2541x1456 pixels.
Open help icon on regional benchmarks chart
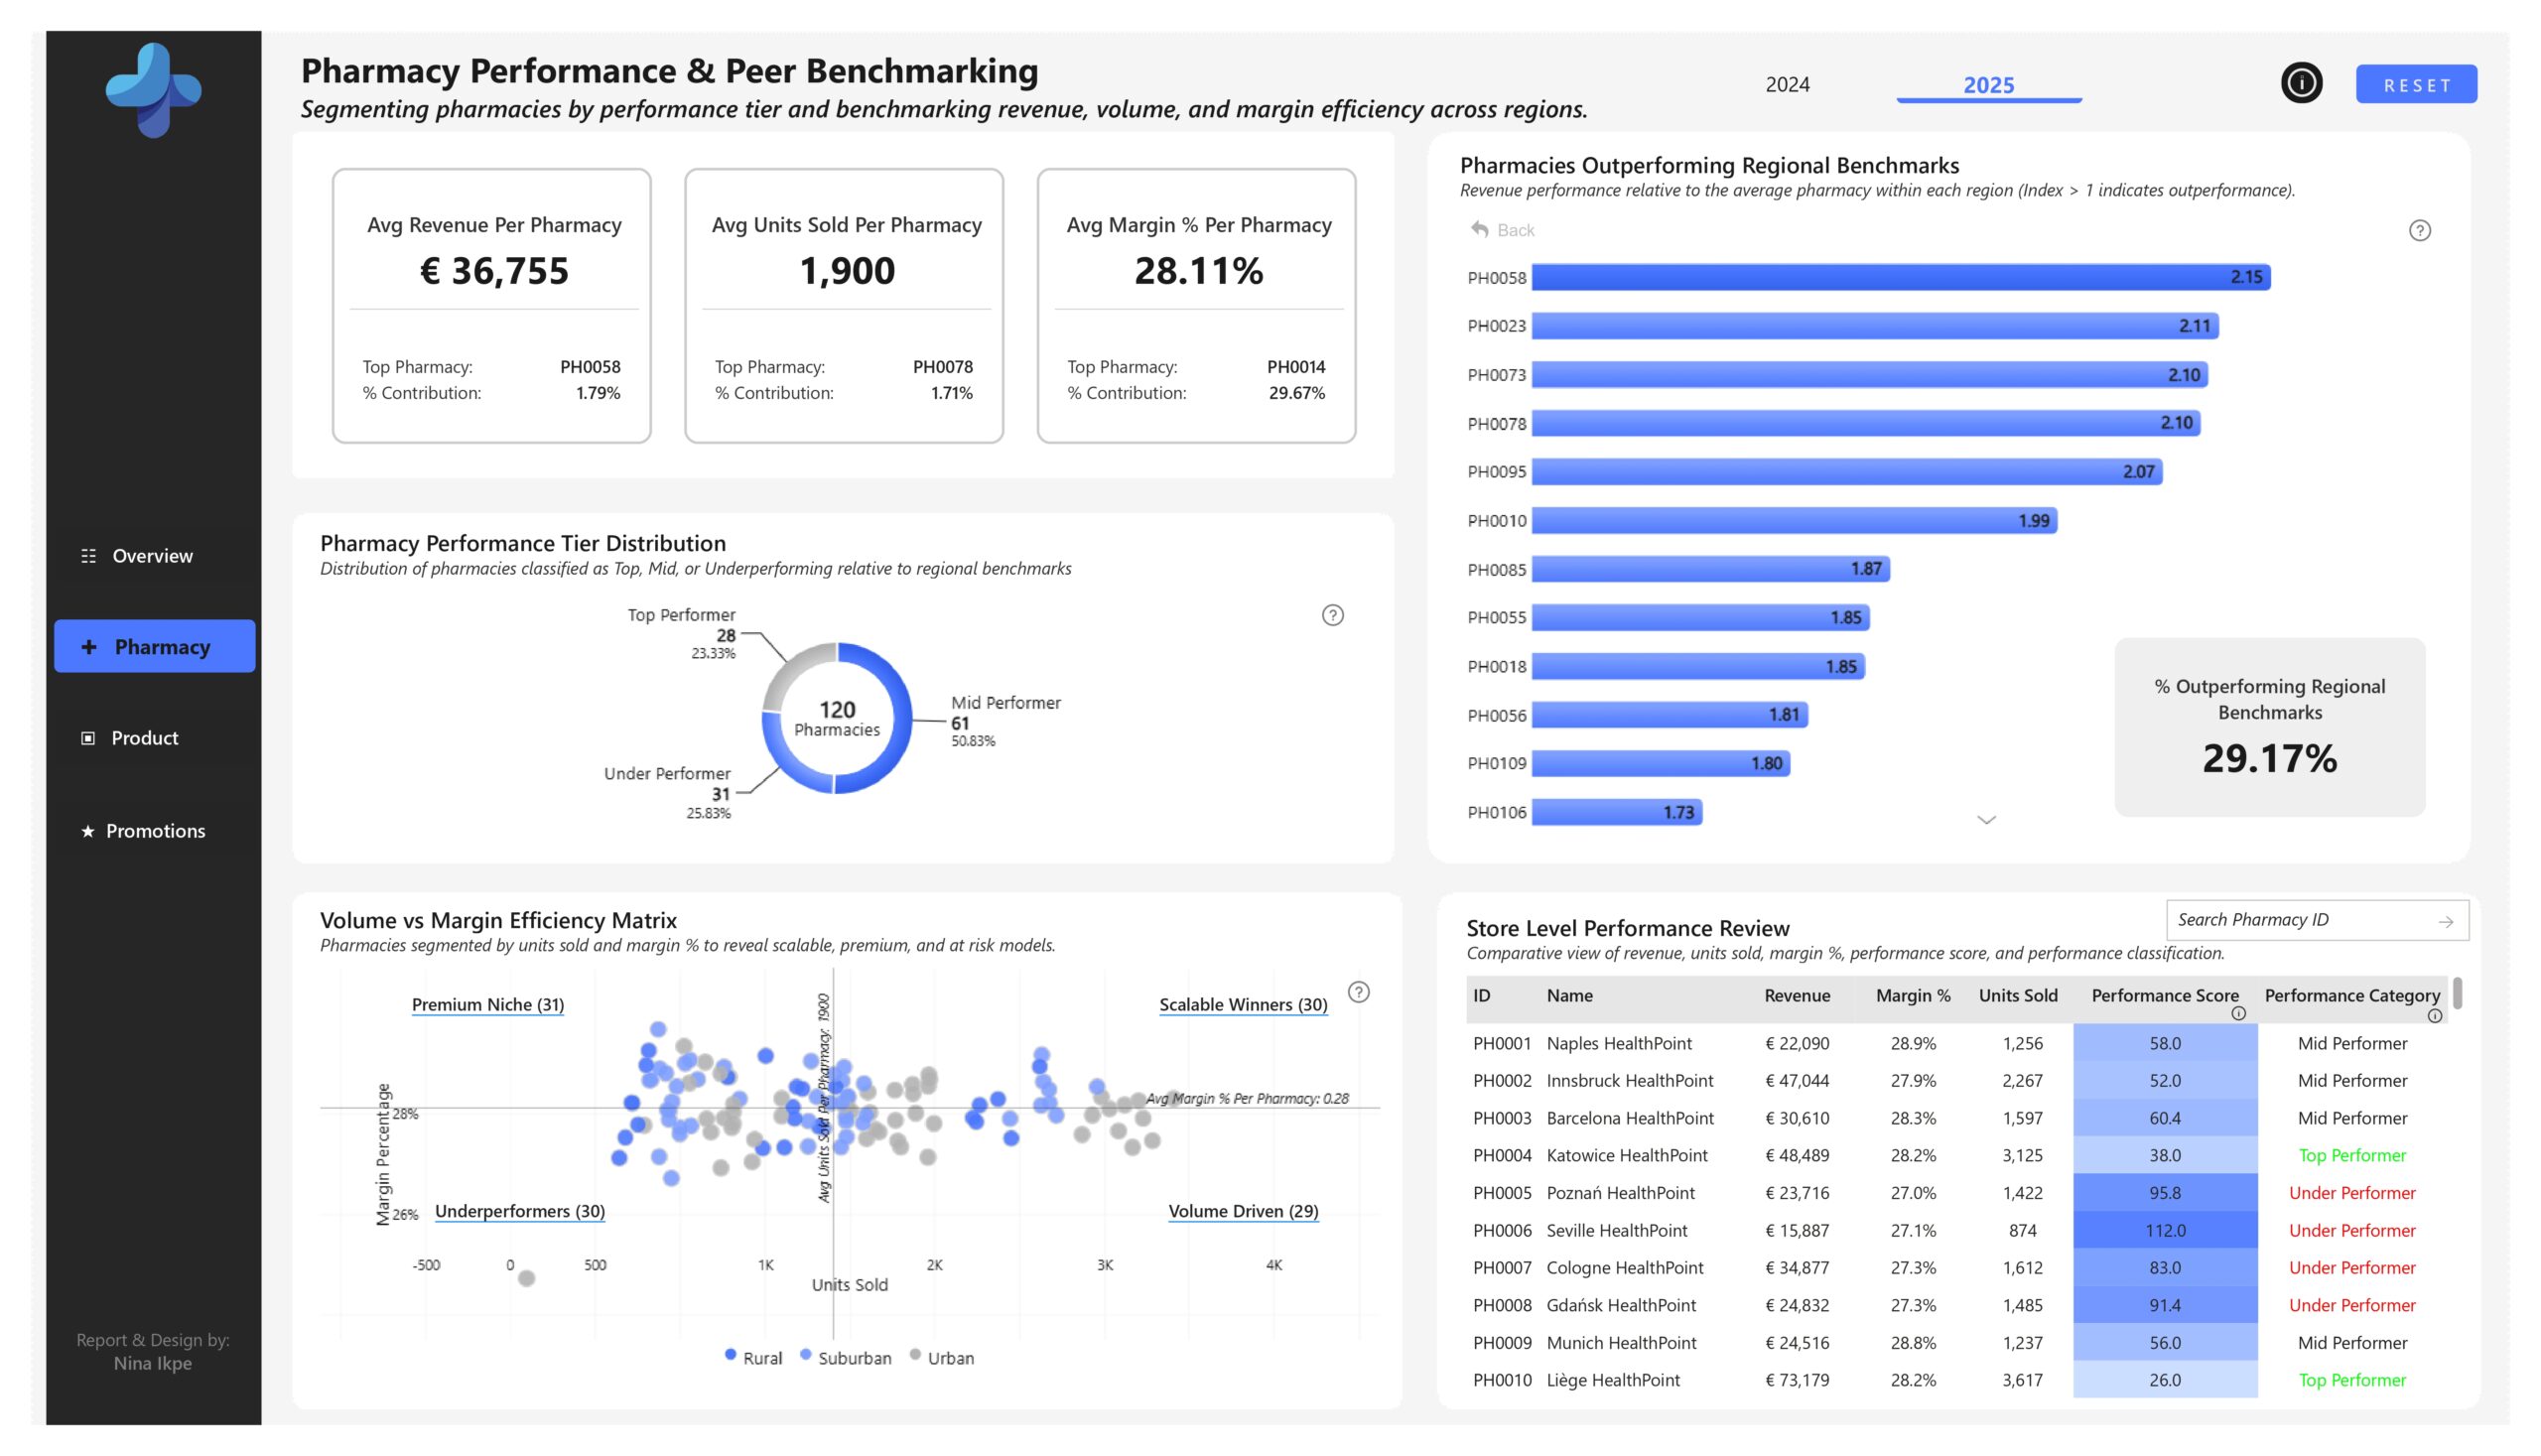pyautogui.click(x=2418, y=231)
